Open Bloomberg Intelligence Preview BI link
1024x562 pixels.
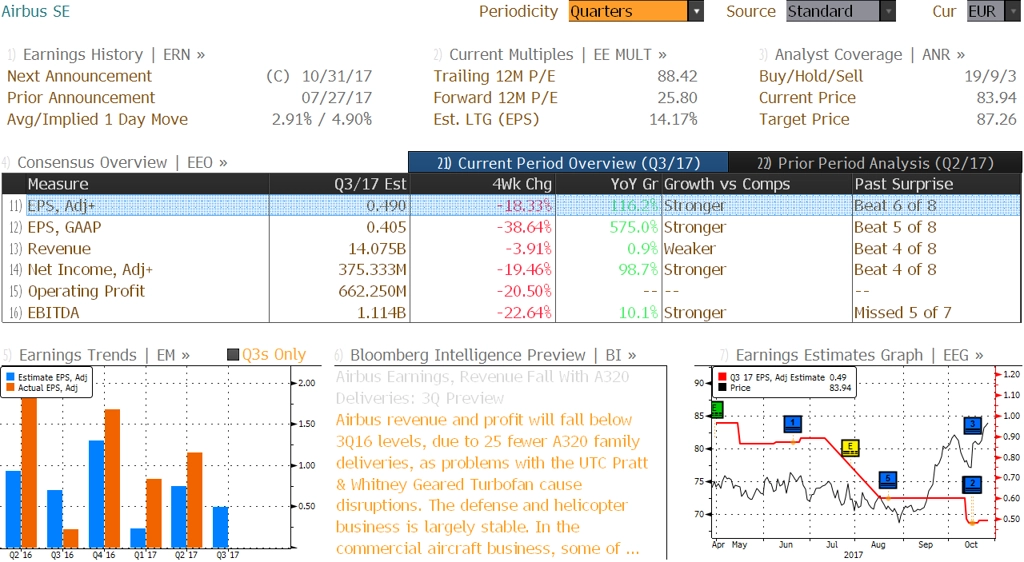click(x=493, y=355)
